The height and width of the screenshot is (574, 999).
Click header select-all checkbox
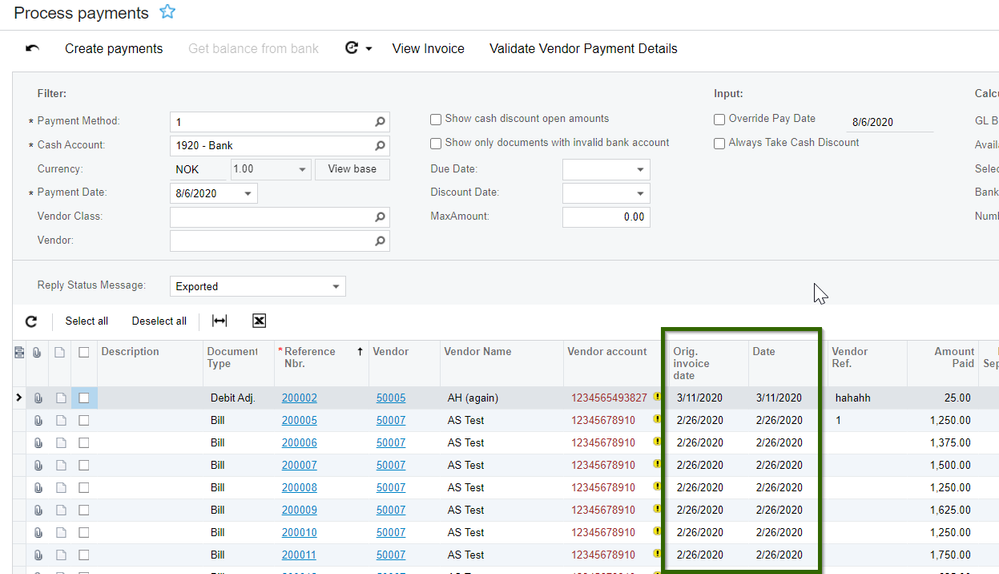(83, 352)
